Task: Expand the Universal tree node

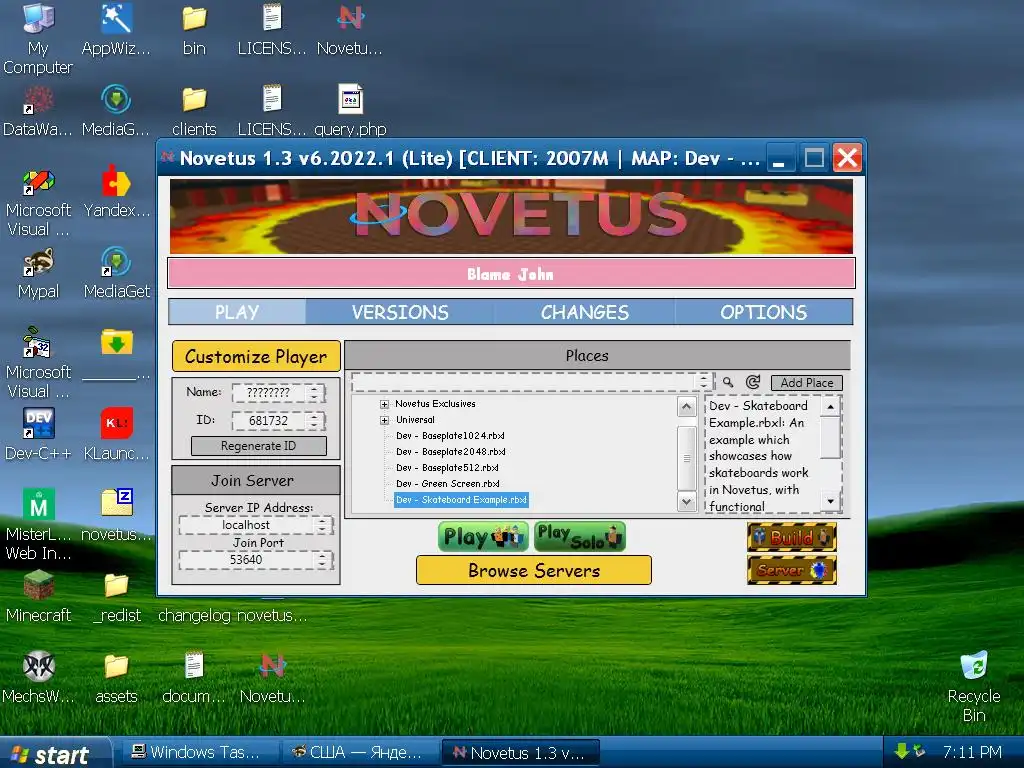Action: point(385,420)
